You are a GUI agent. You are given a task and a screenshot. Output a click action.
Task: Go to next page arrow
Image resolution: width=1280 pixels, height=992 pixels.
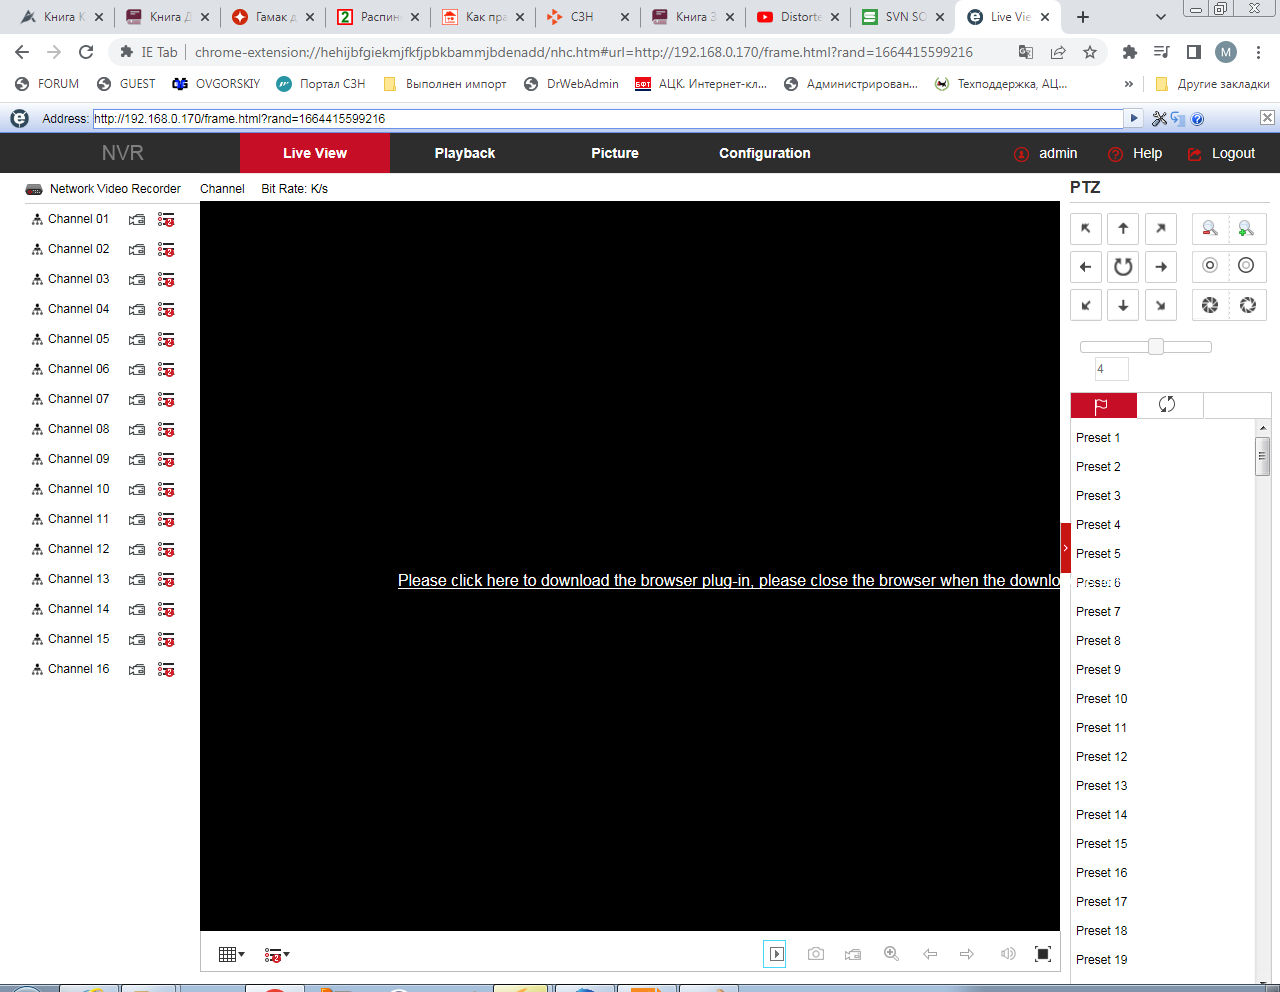pyautogui.click(x=967, y=954)
